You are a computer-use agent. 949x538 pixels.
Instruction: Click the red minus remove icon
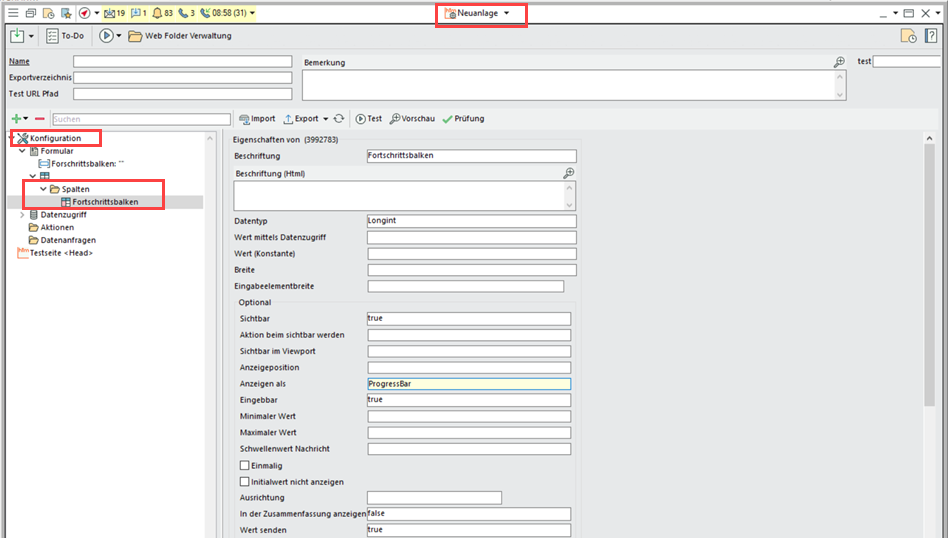40,119
